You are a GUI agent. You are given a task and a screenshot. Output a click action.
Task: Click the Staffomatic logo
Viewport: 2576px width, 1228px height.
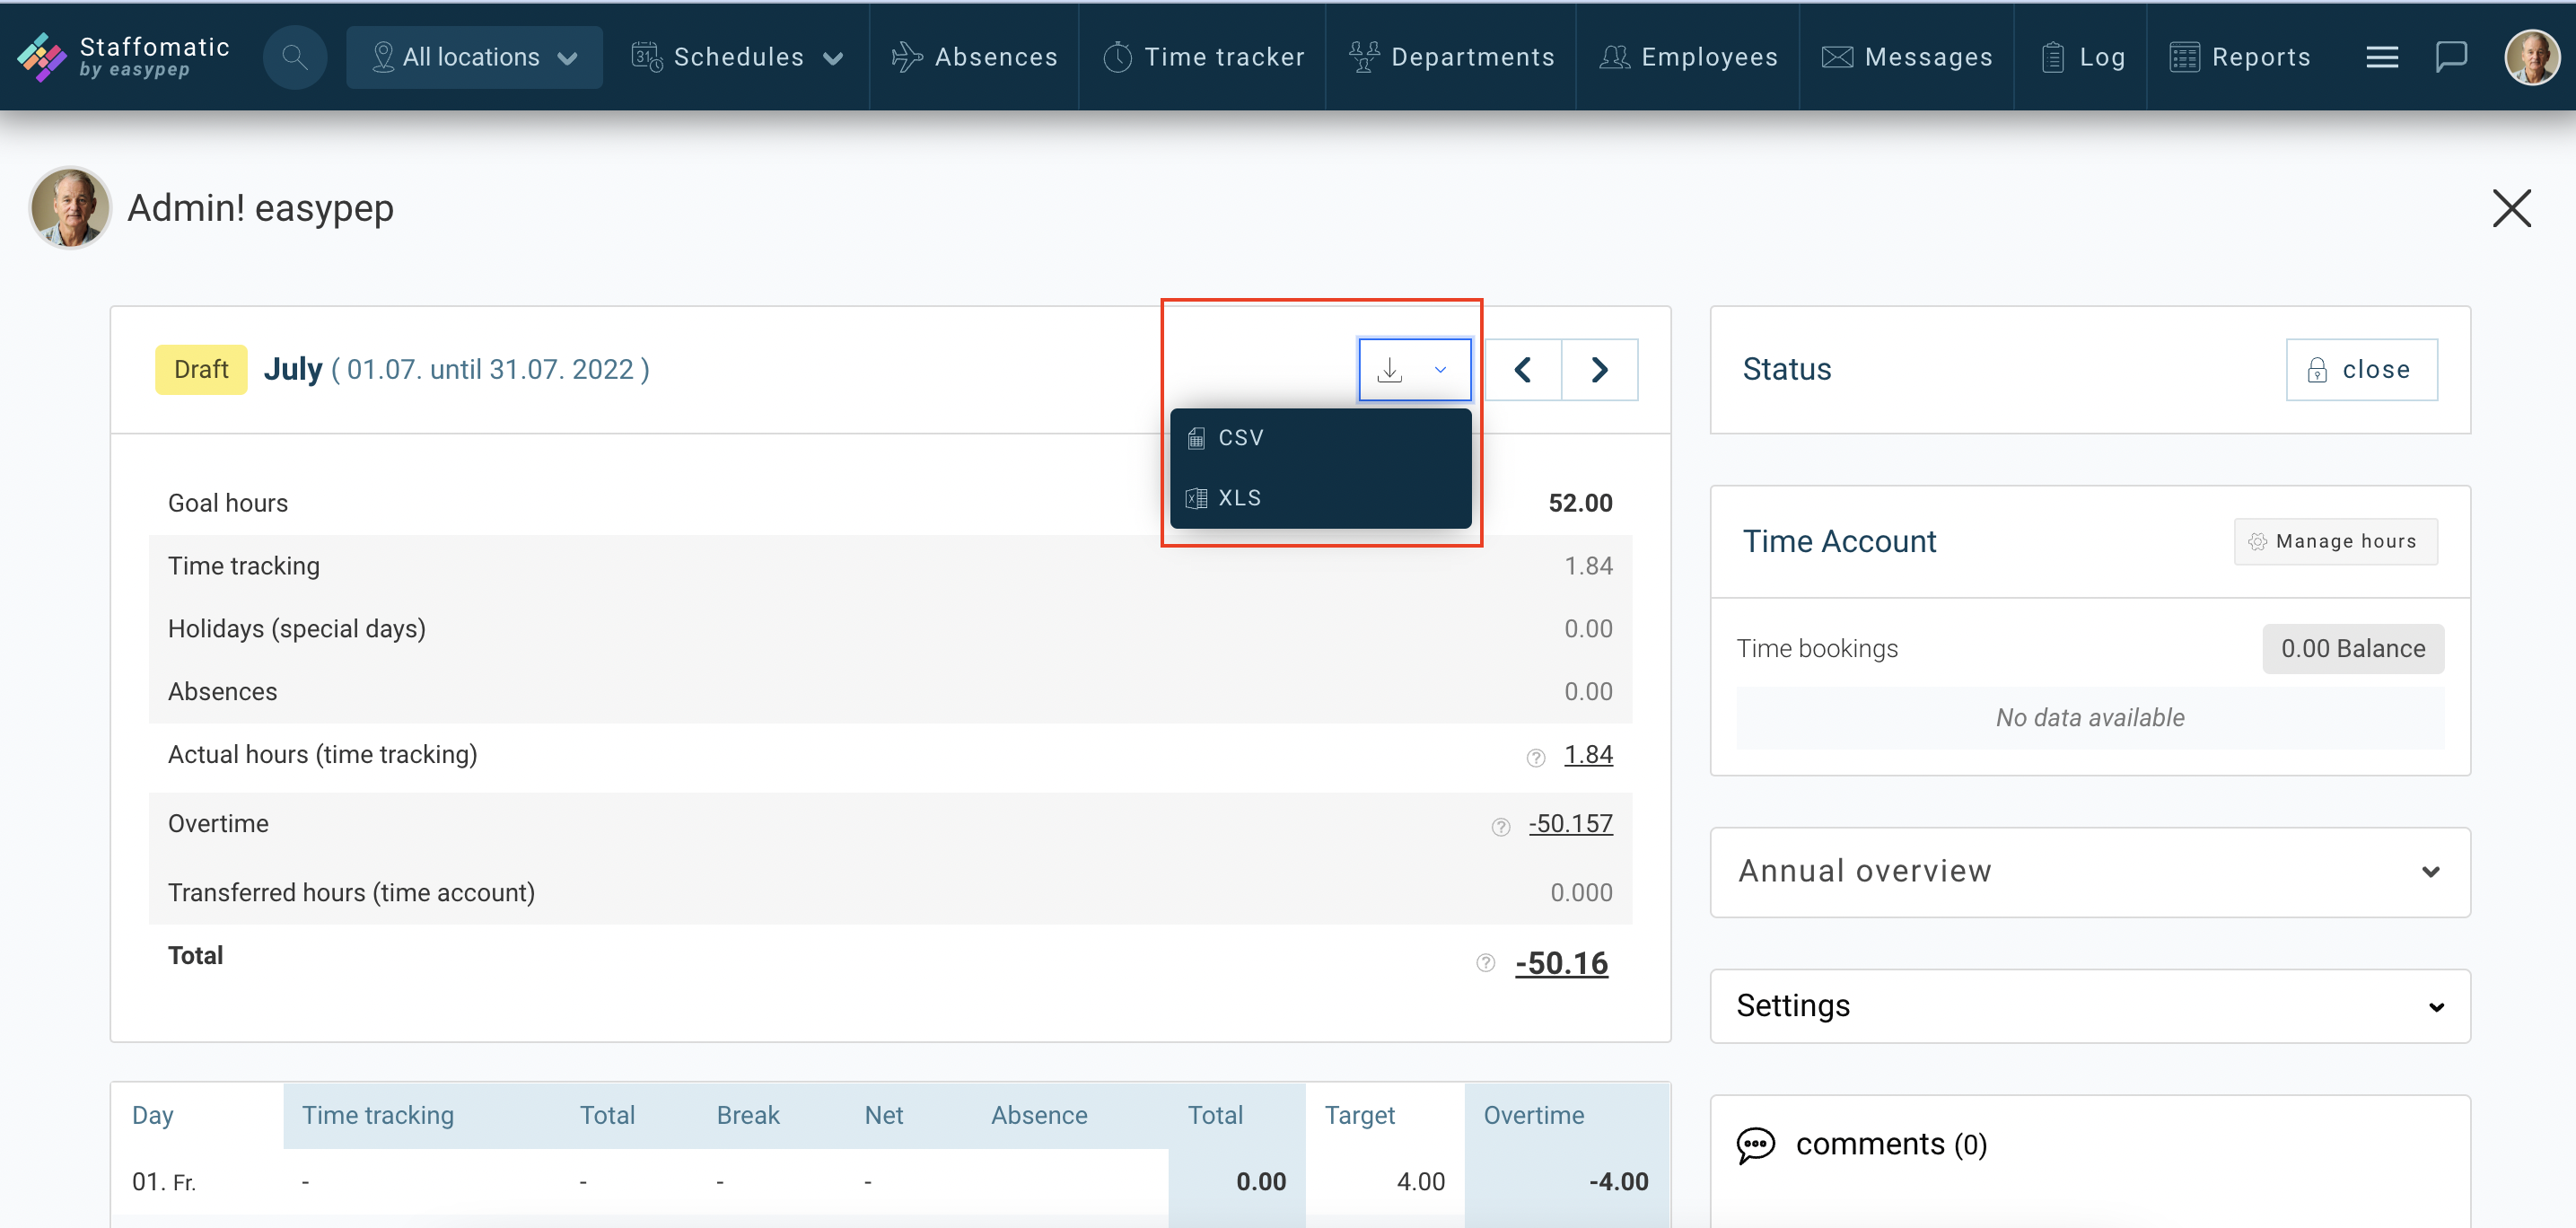124,57
